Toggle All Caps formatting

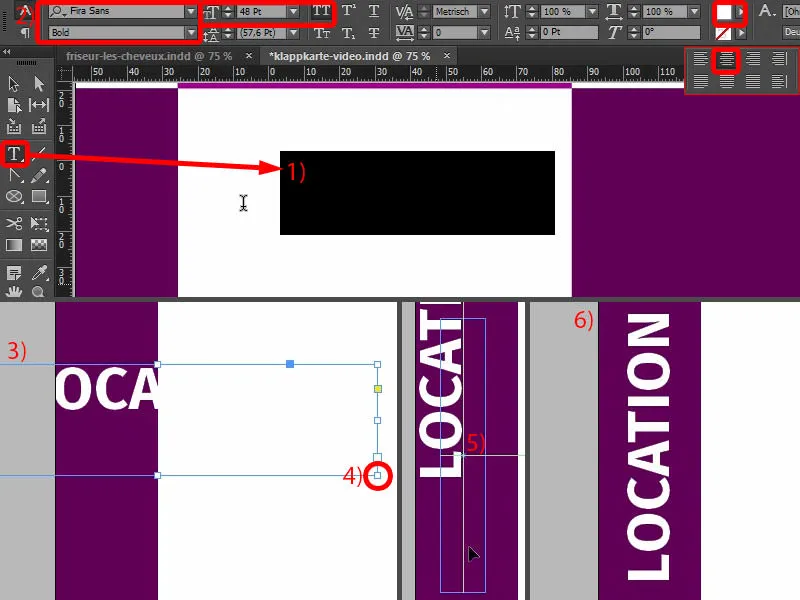click(321, 11)
